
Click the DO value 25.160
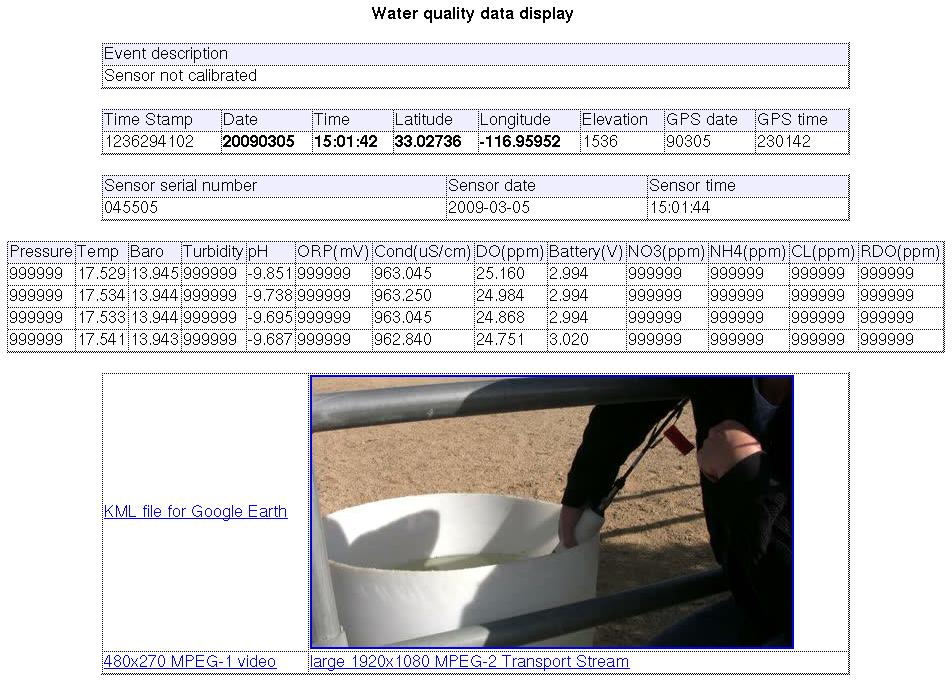[500, 273]
